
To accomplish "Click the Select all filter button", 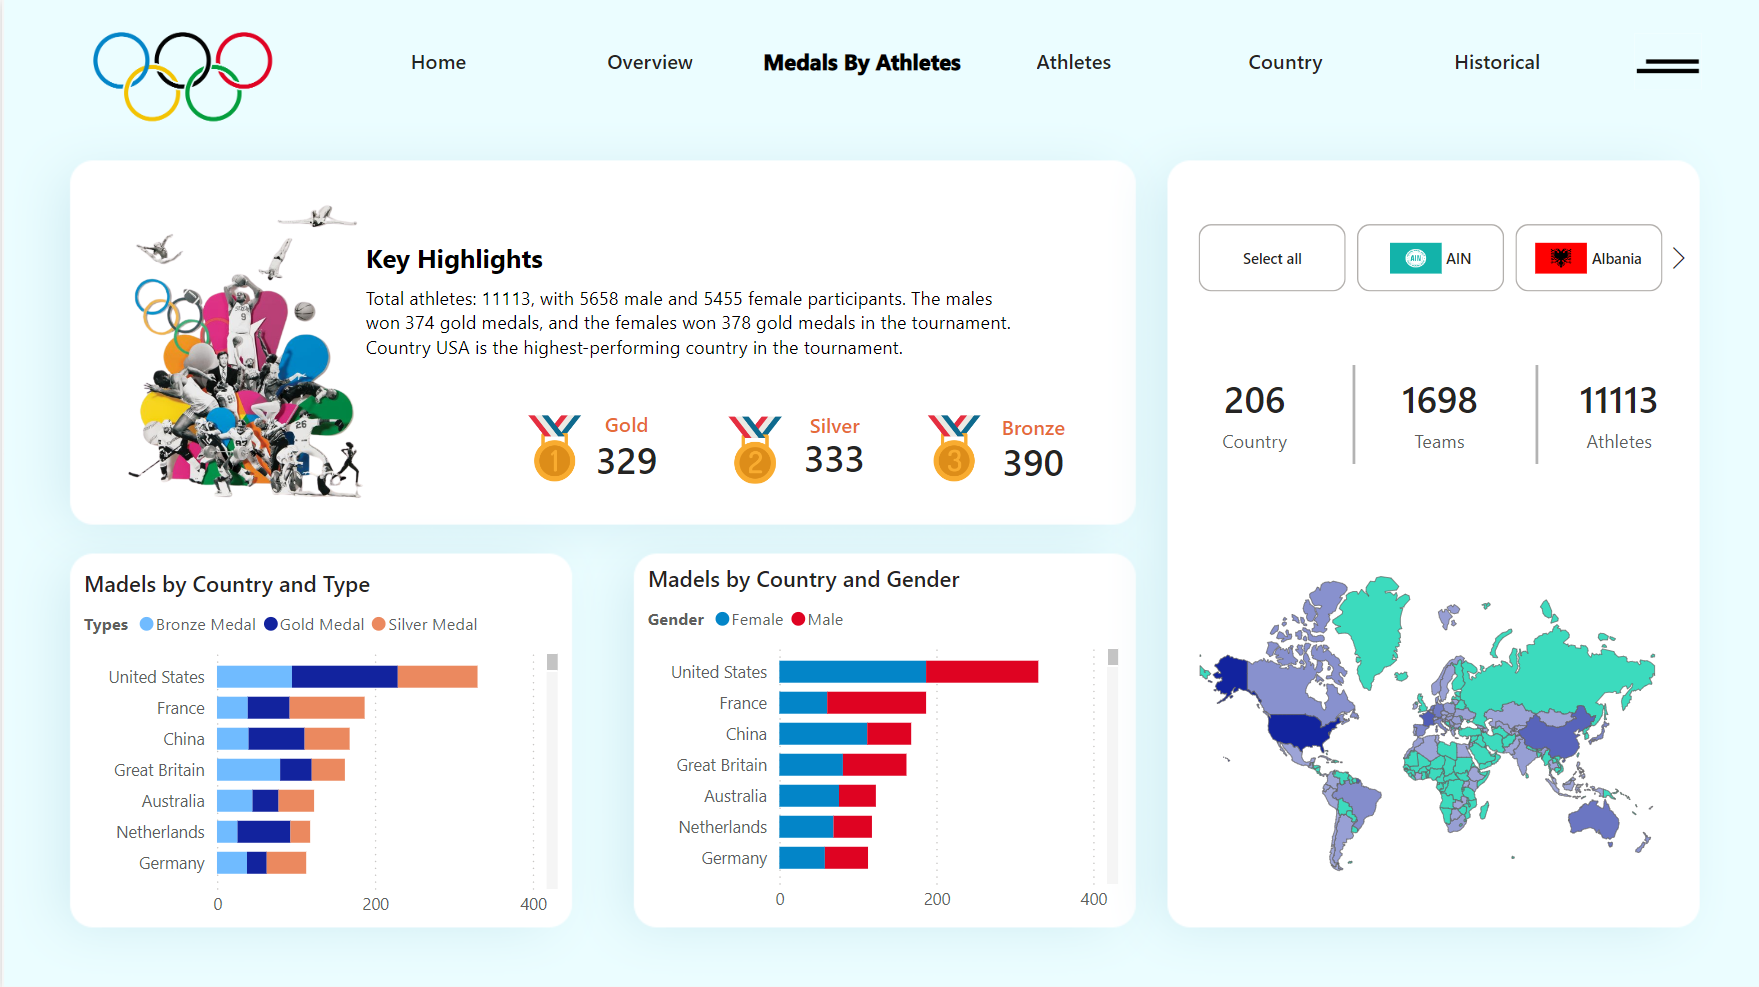I will pyautogui.click(x=1272, y=258).
